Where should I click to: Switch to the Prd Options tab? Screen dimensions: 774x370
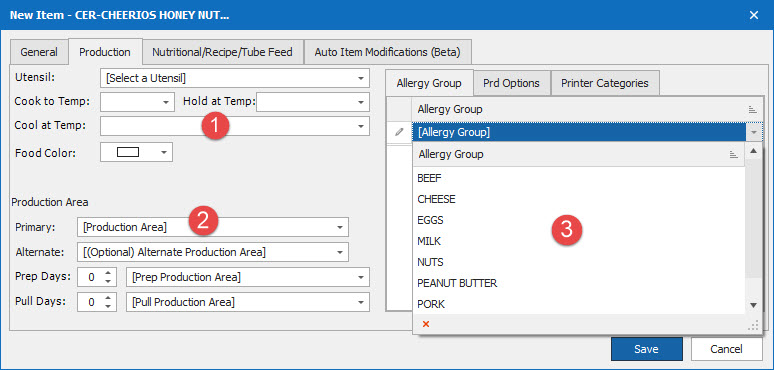pos(511,83)
